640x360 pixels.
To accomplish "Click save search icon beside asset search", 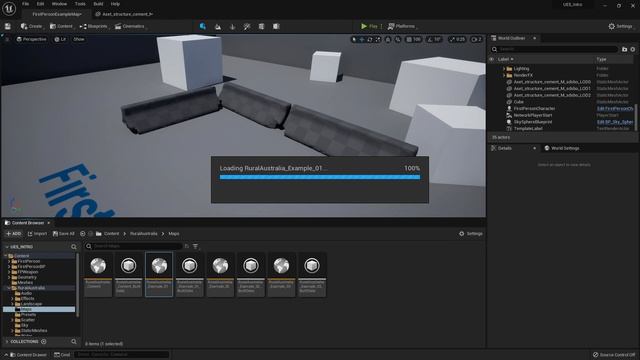I will point(187,246).
